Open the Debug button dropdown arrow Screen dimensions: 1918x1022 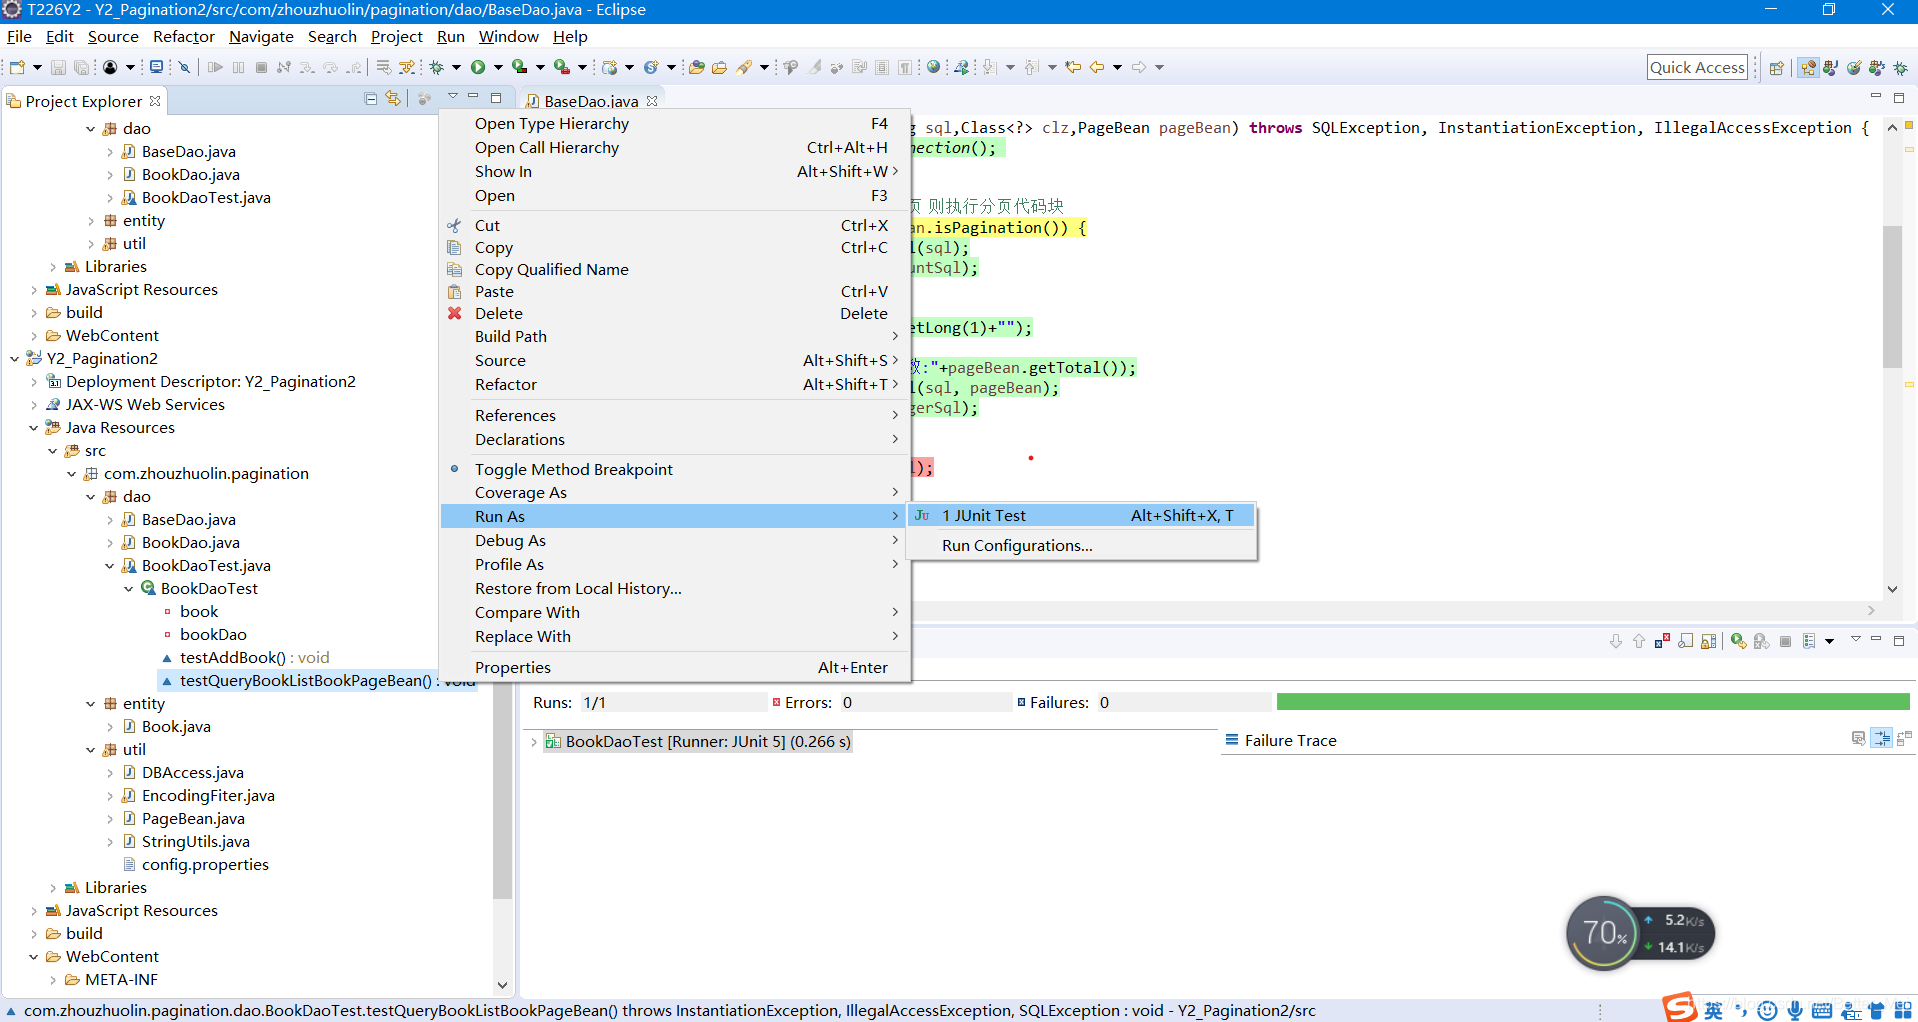coord(456,67)
